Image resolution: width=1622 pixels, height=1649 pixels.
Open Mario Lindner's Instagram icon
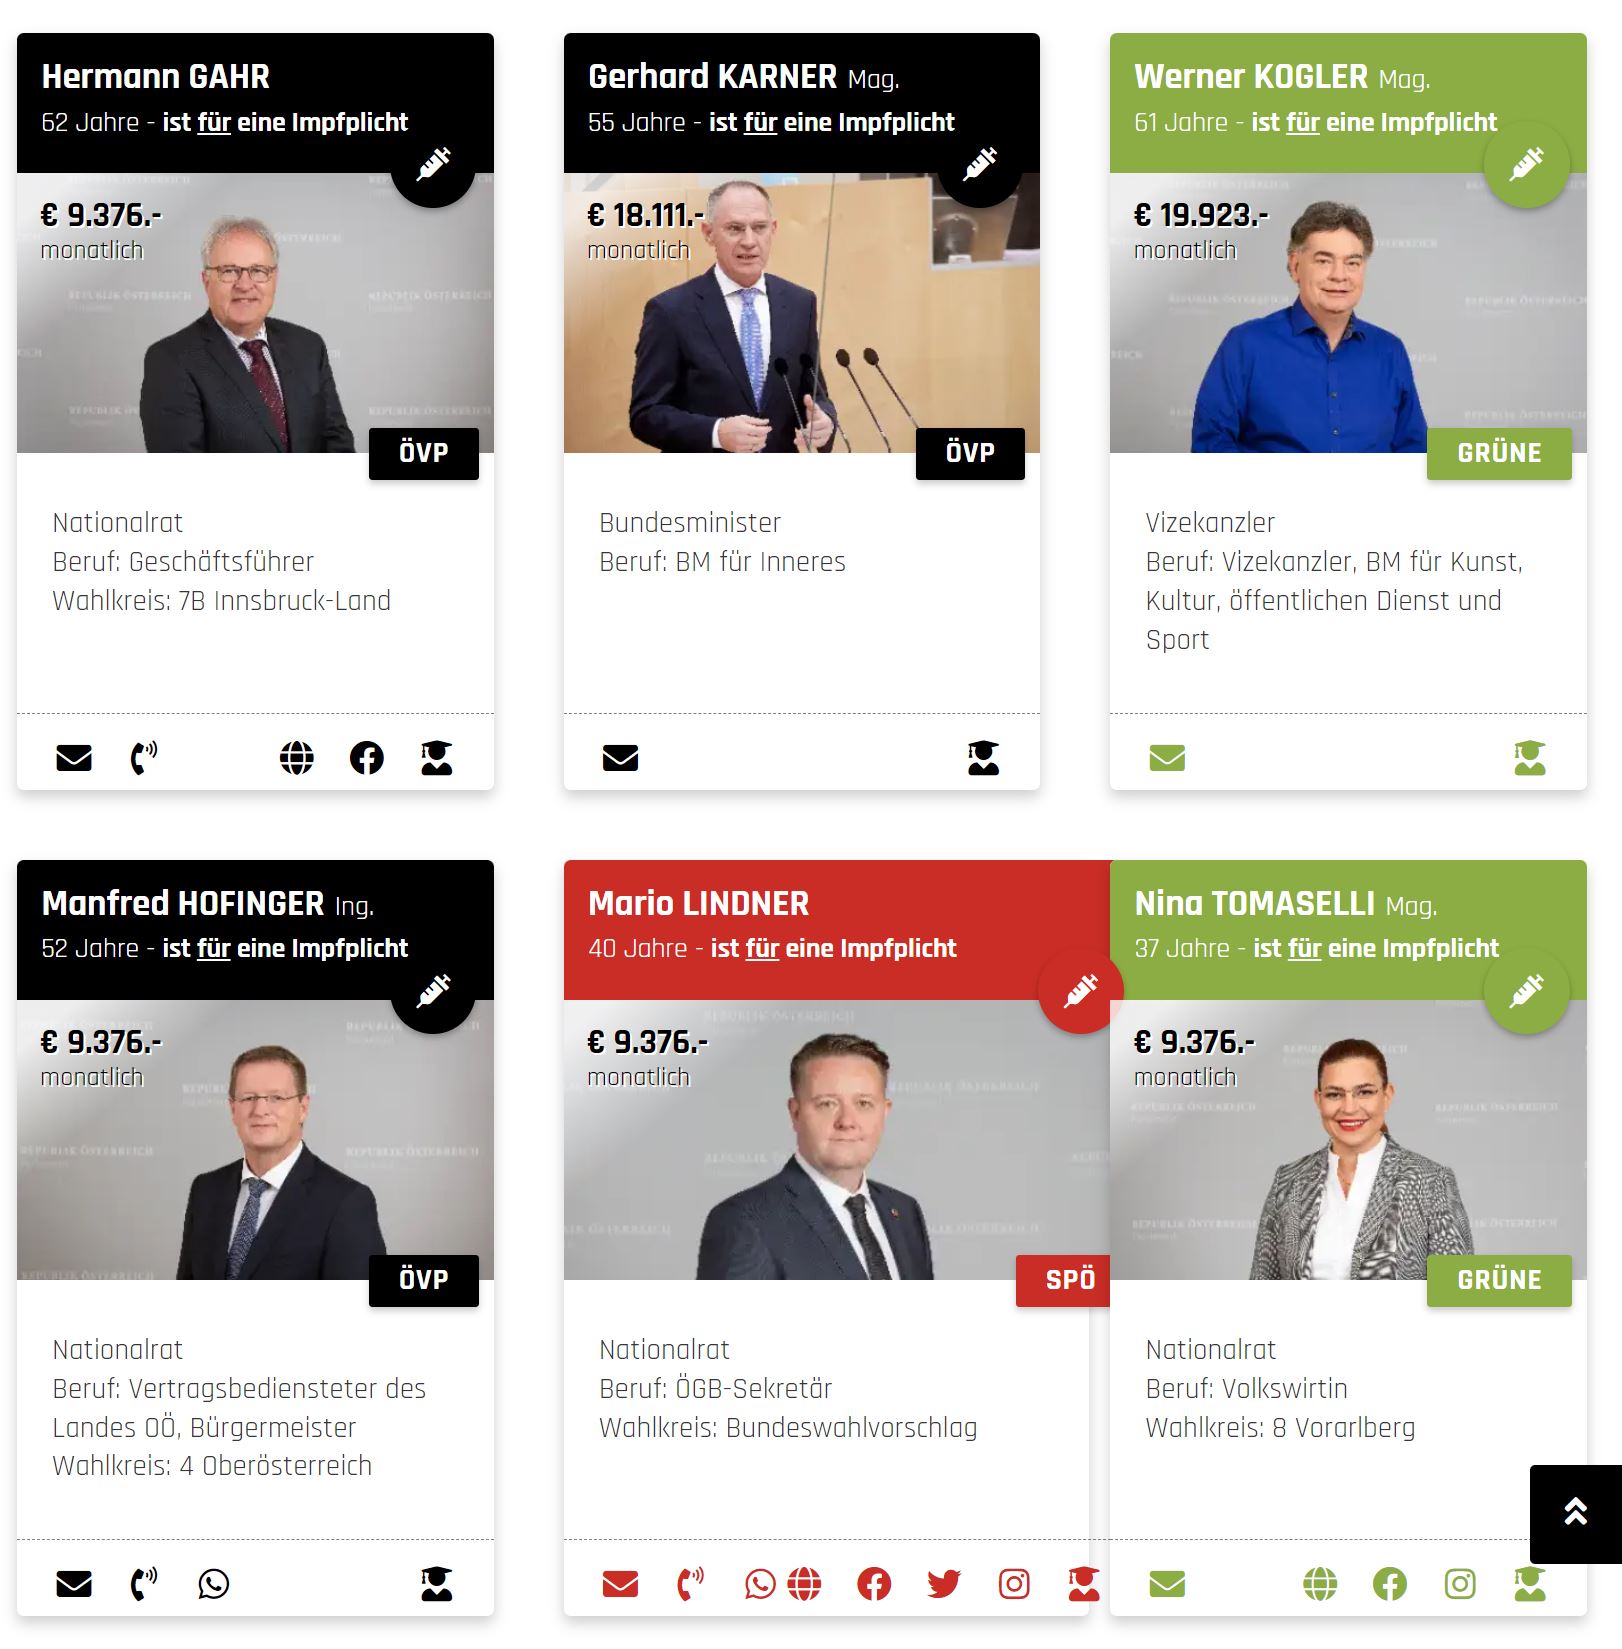1014,1584
